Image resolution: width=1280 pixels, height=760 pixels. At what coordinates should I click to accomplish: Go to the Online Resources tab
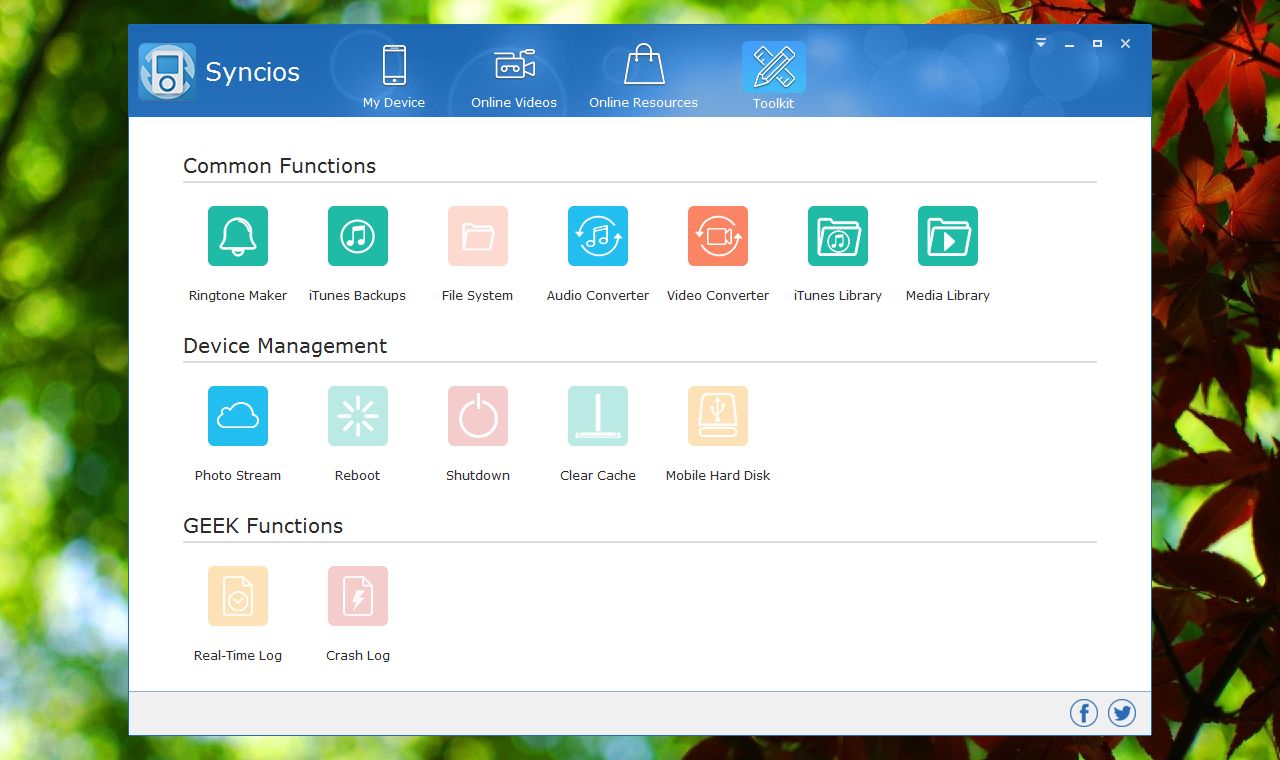tap(644, 76)
